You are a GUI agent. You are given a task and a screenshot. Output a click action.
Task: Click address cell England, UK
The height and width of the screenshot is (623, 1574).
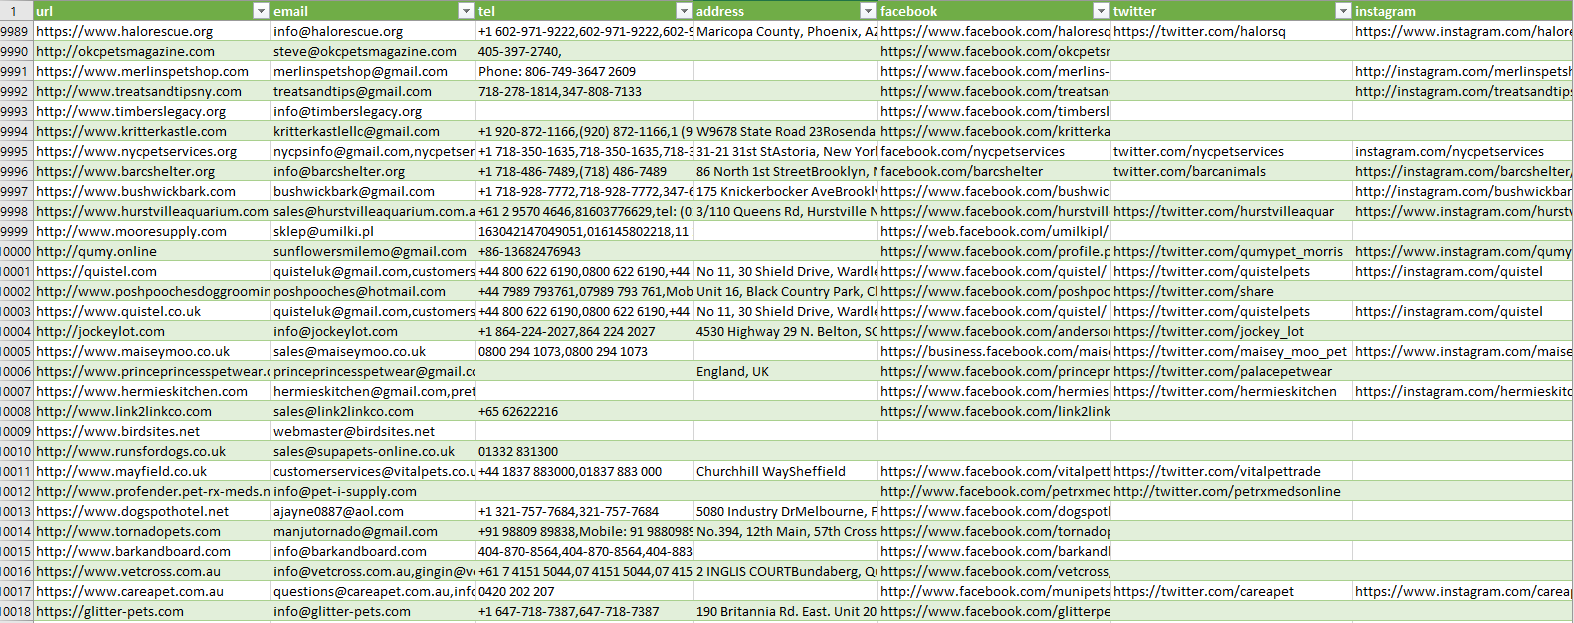pyautogui.click(x=785, y=371)
